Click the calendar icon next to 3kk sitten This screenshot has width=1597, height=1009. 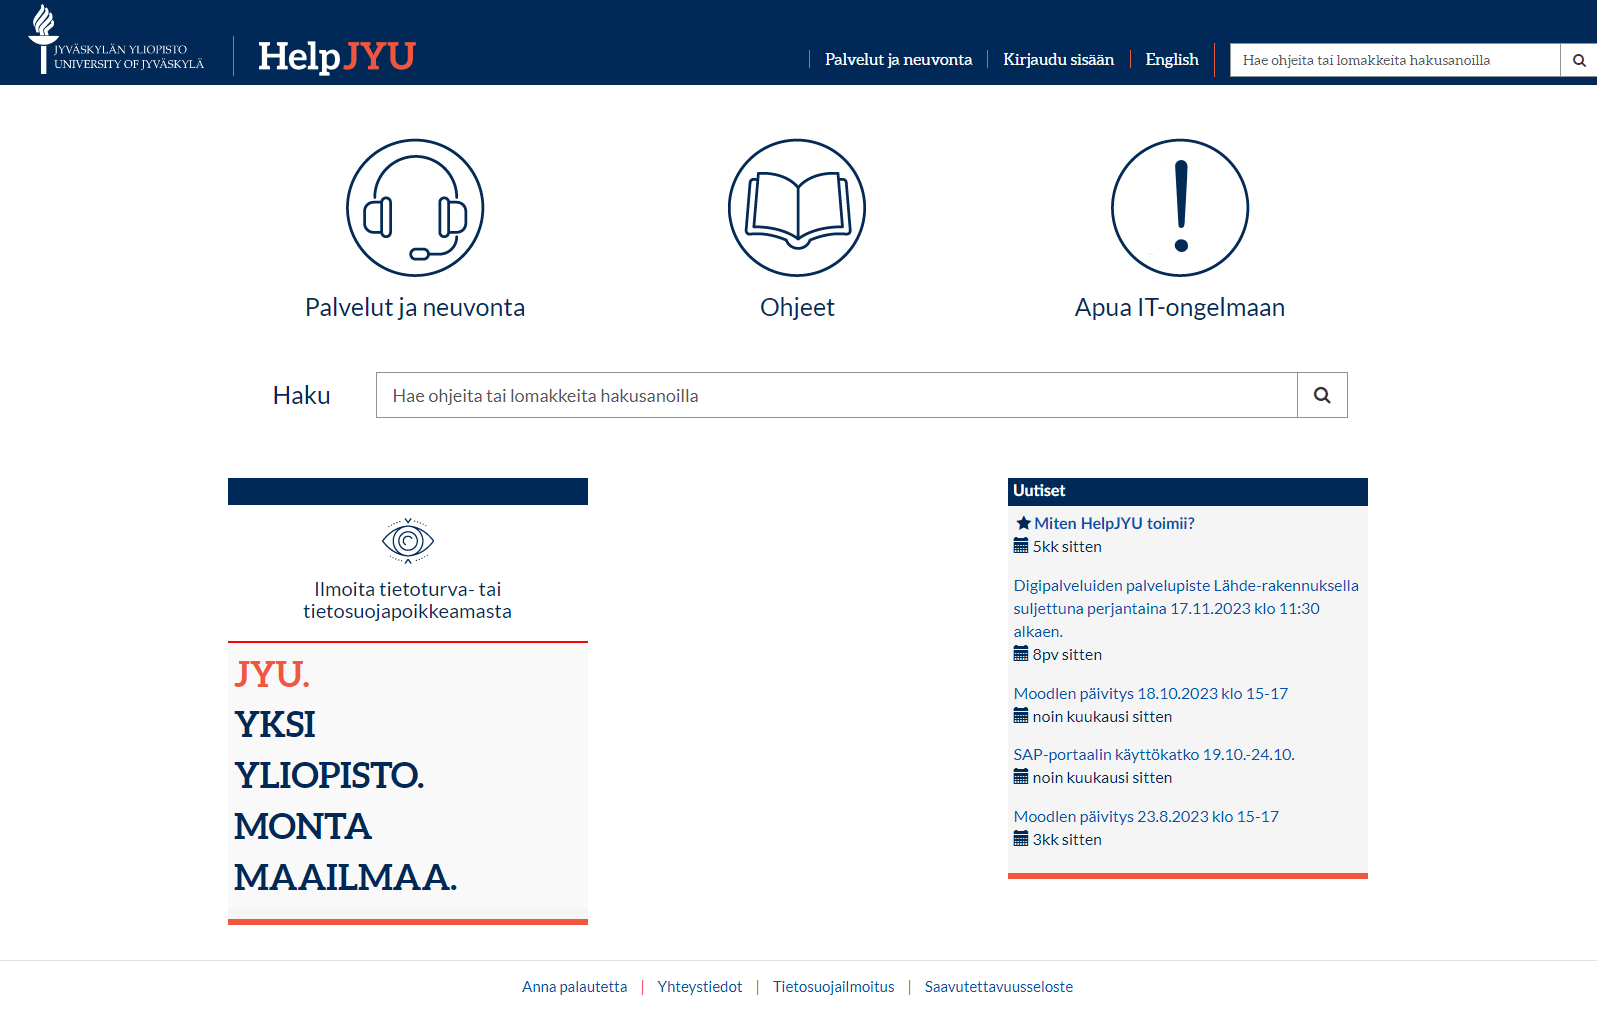[1021, 839]
